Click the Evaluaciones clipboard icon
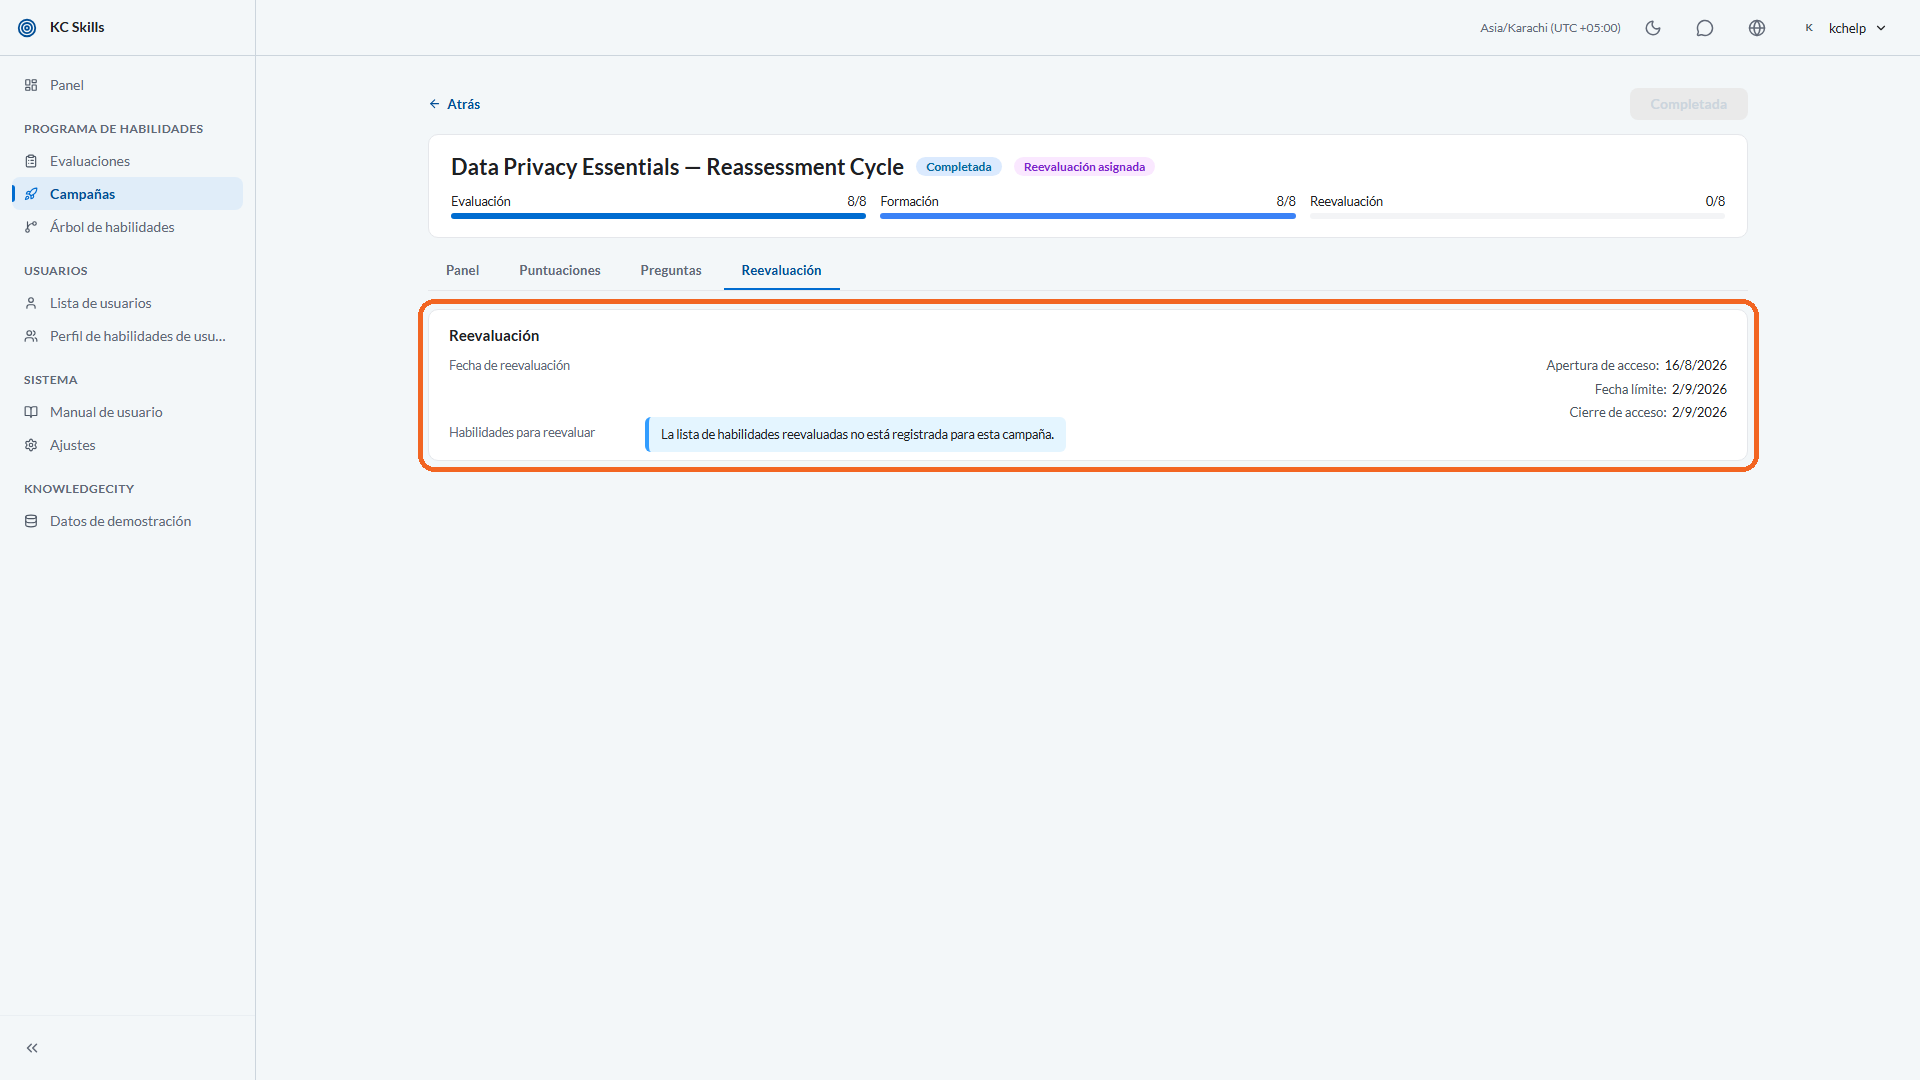The image size is (1920, 1080). point(31,161)
